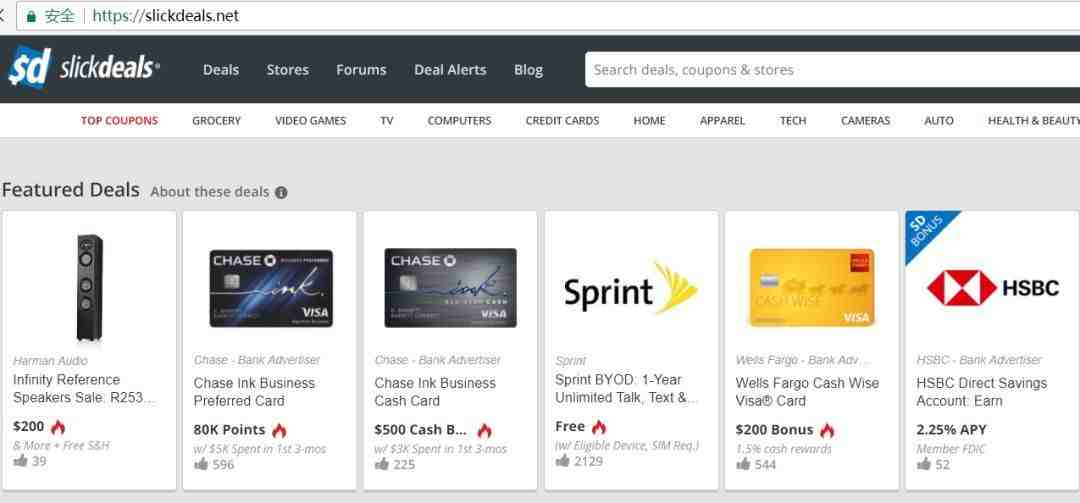Screen dimensions: 1080x503
Task: Click thumbs-up icon on HSBC Direct Savings deal
Action: (x=924, y=464)
